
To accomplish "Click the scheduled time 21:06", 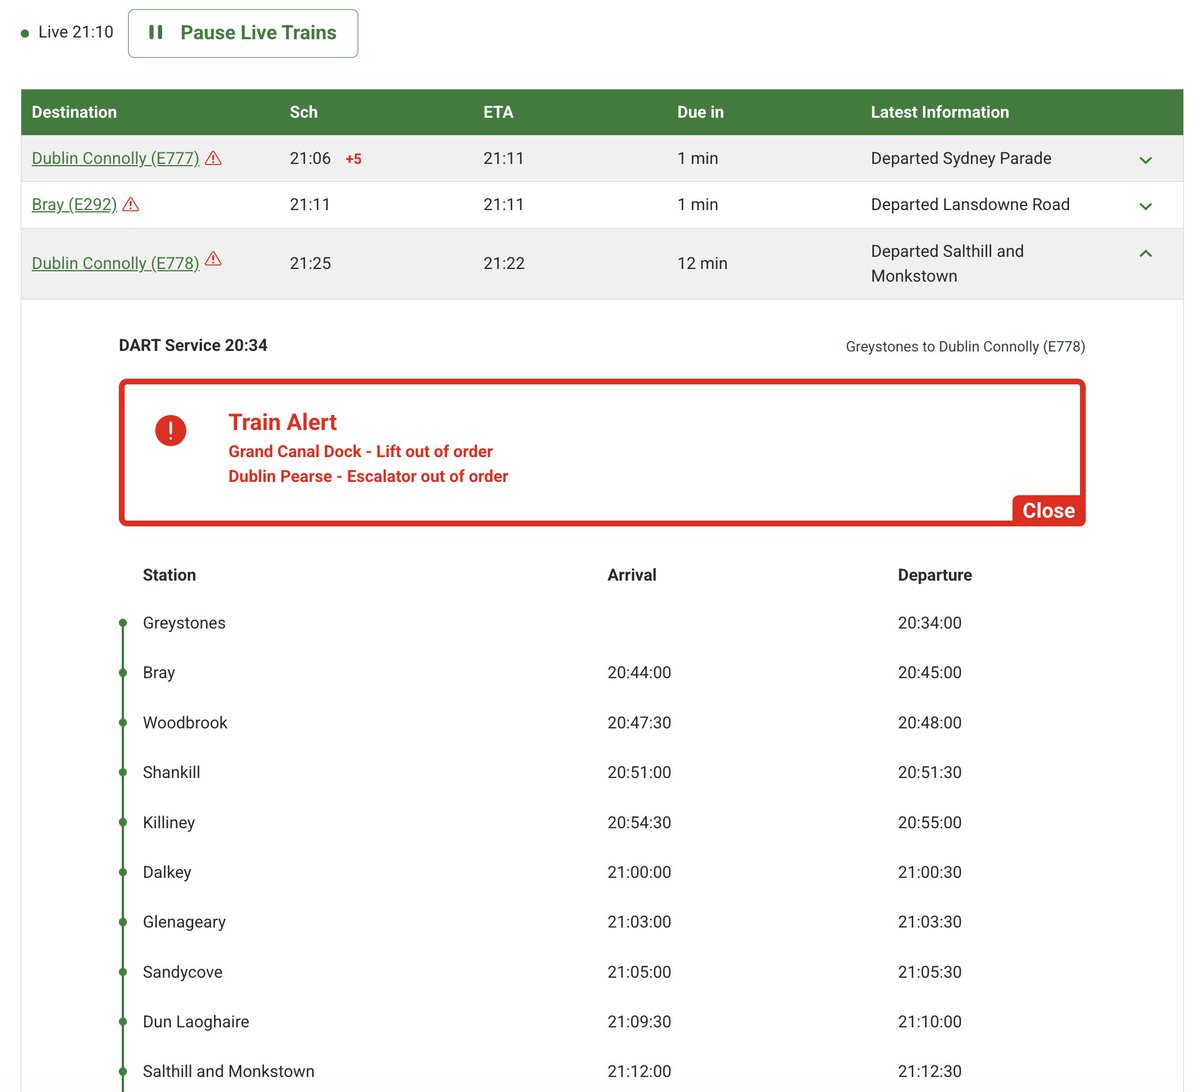I will [x=310, y=158].
